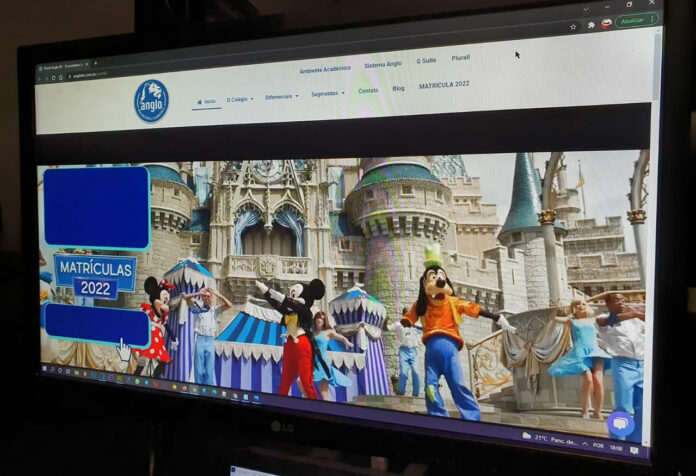Viewport: 696px width, 476px height.
Task: Expand the O Colégio dropdown menu
Action: (x=240, y=99)
